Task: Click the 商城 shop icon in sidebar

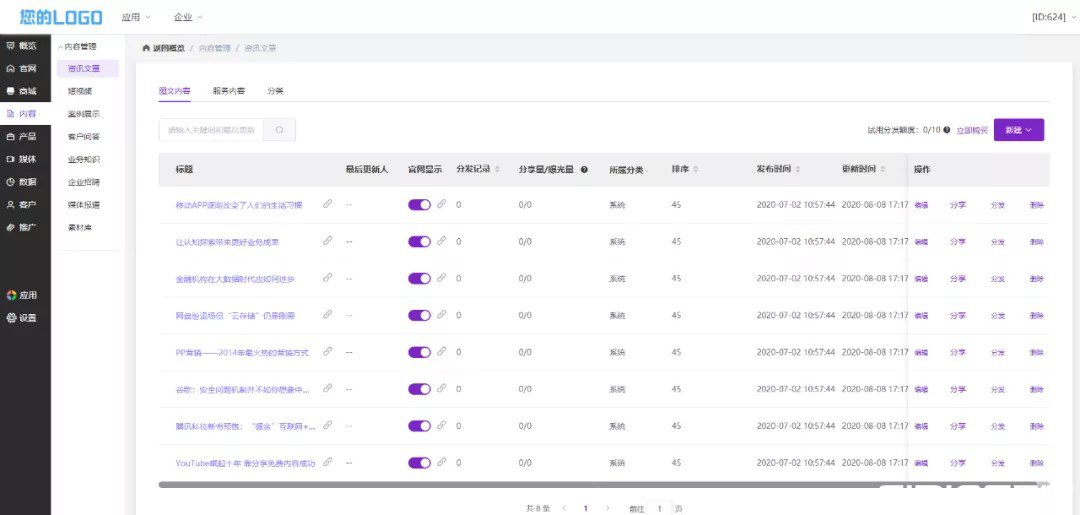Action: [x=10, y=91]
